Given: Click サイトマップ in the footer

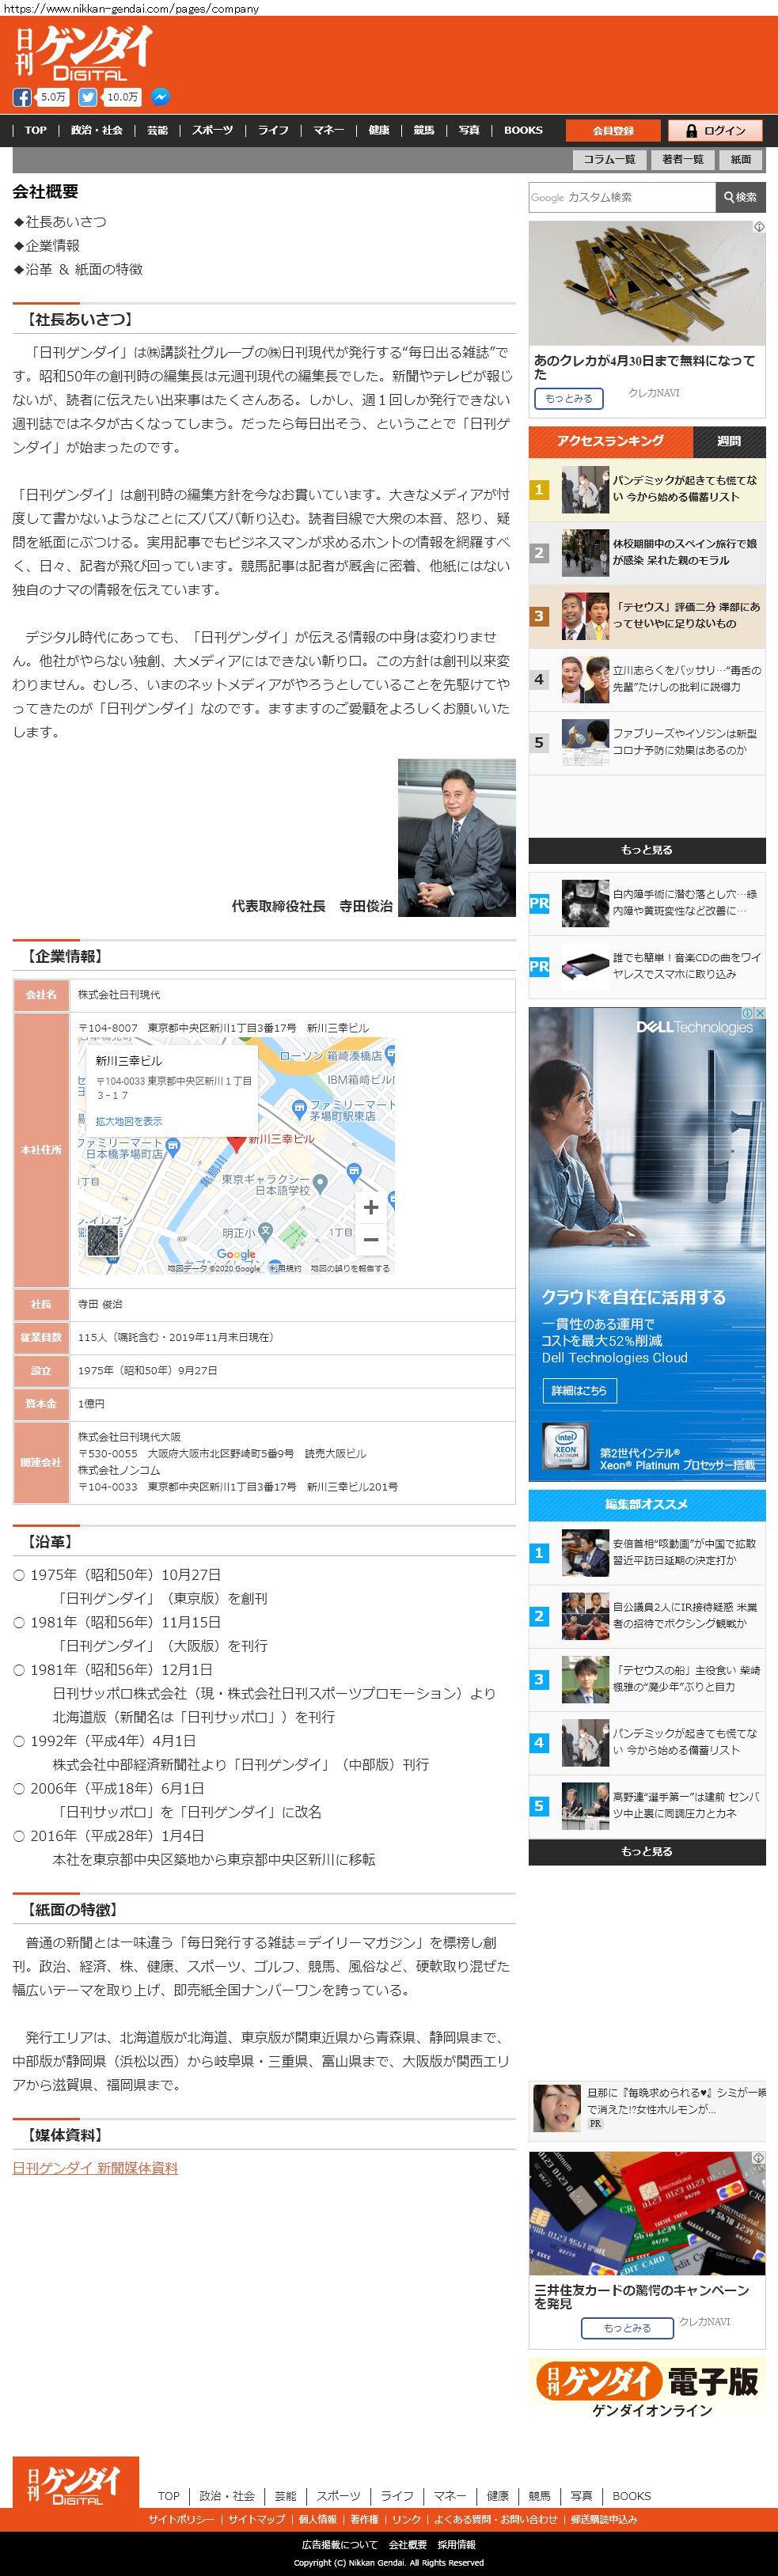Looking at the screenshot, I should [257, 2519].
